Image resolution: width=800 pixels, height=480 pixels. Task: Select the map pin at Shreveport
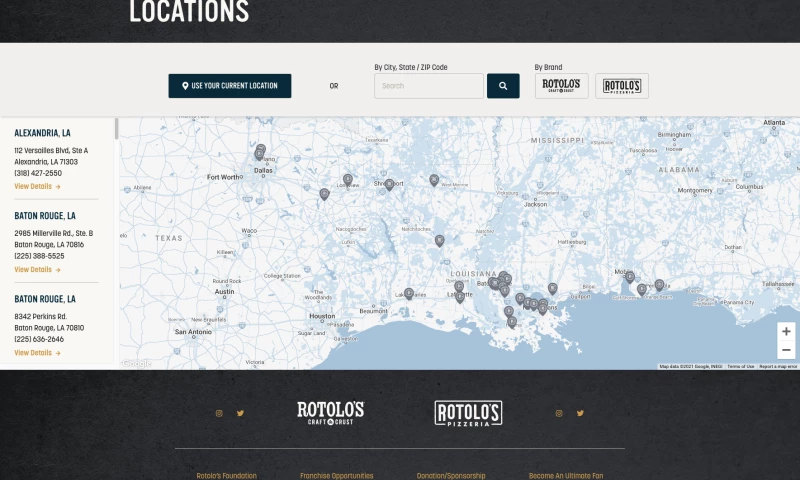tap(389, 184)
